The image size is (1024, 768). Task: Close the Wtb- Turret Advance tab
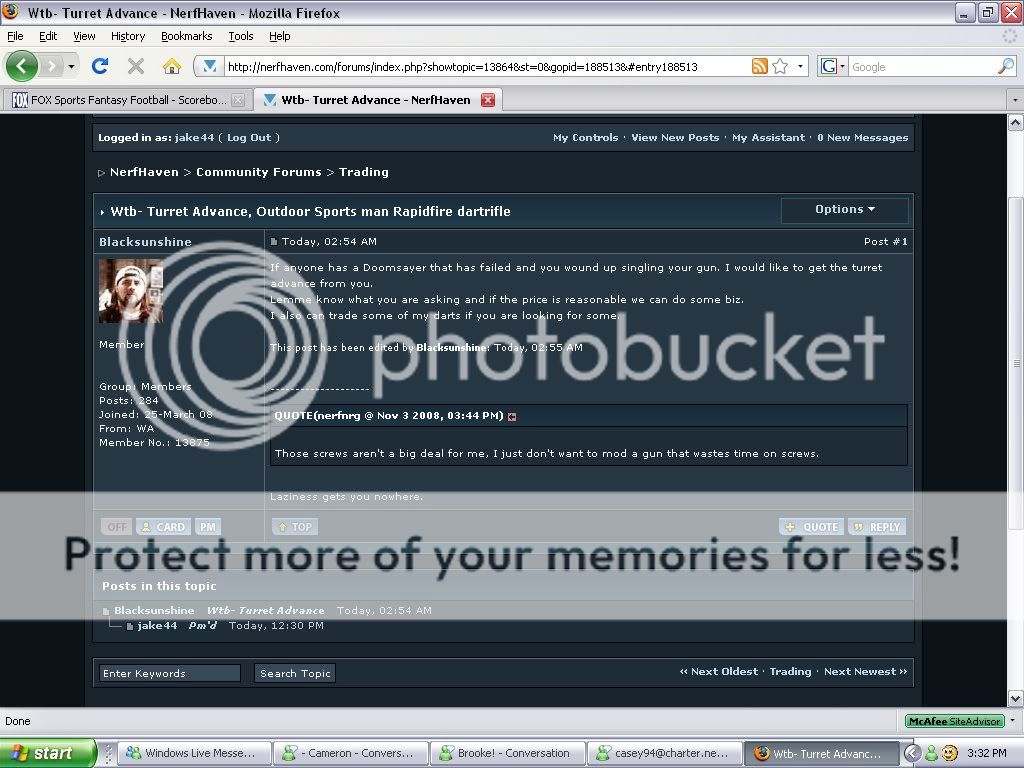[x=488, y=100]
